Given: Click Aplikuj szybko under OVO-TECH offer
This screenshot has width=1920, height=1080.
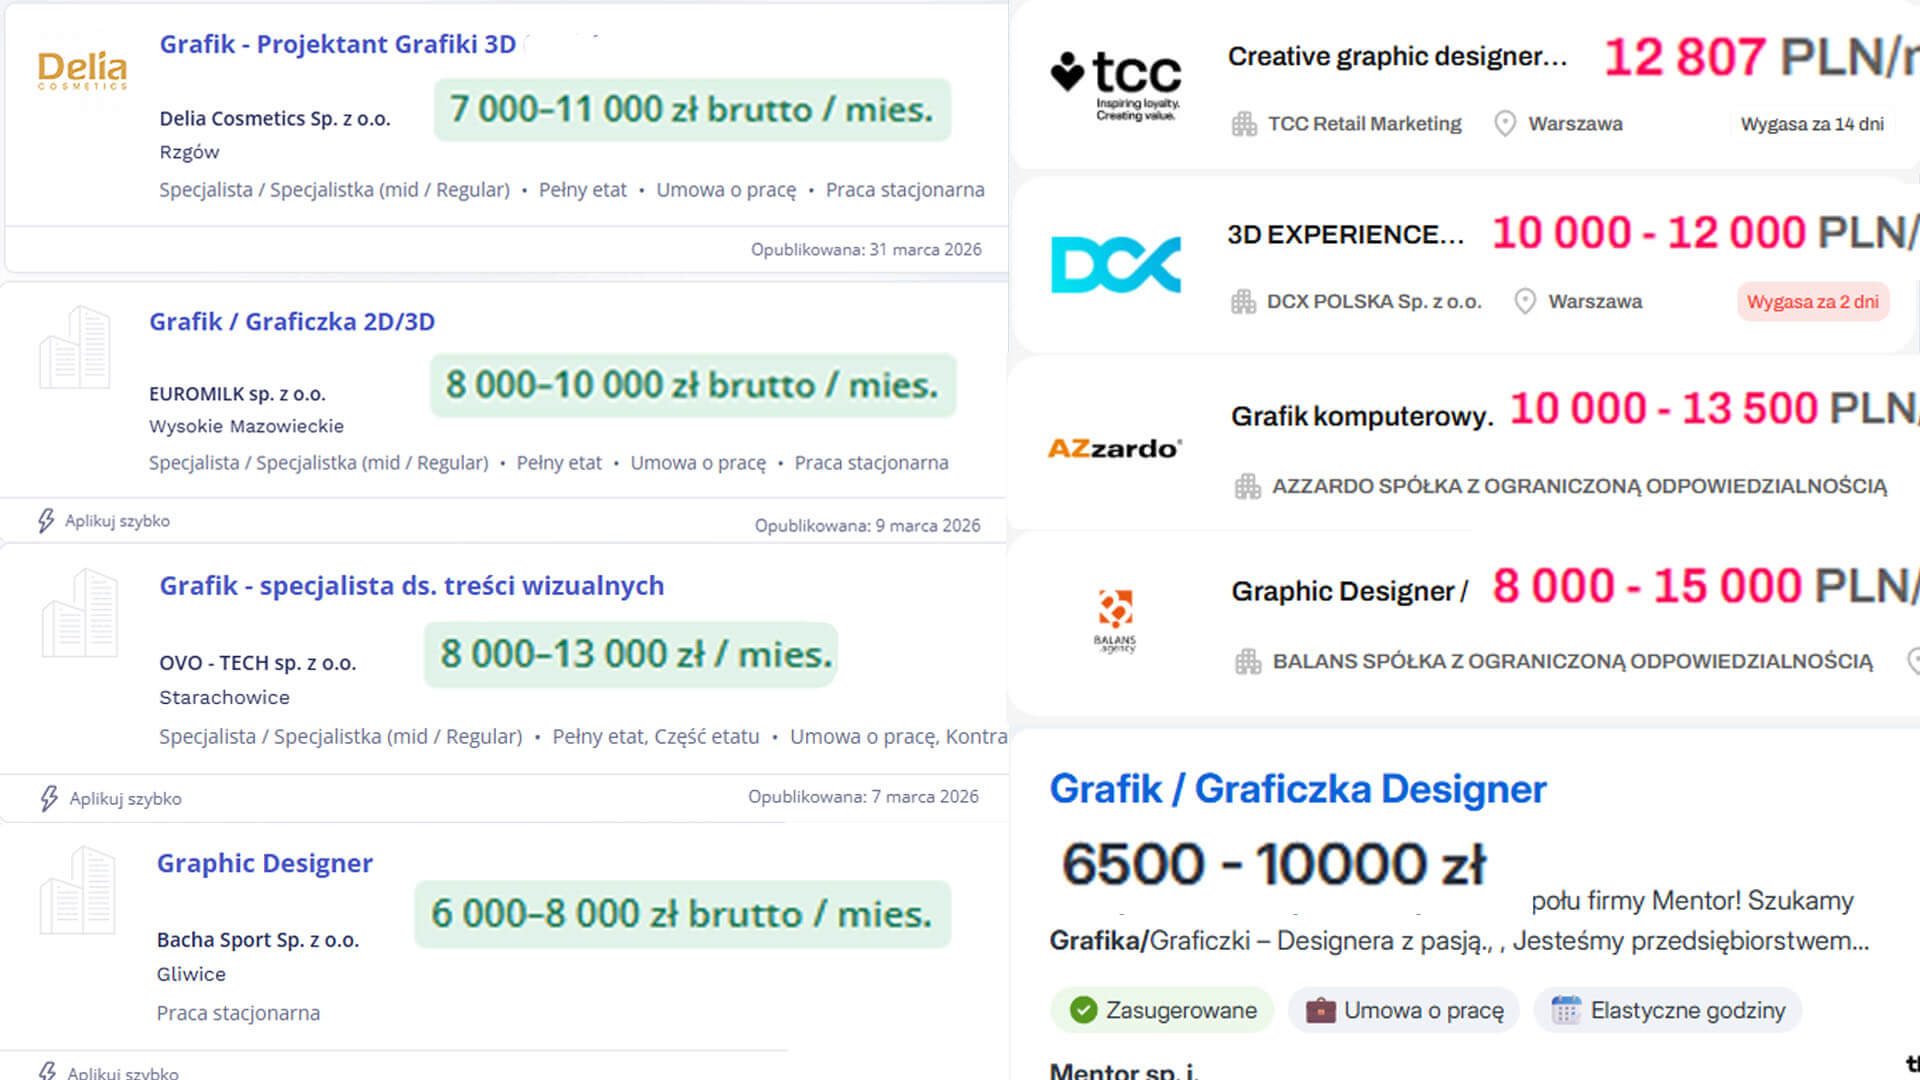Looking at the screenshot, I should (x=125, y=799).
